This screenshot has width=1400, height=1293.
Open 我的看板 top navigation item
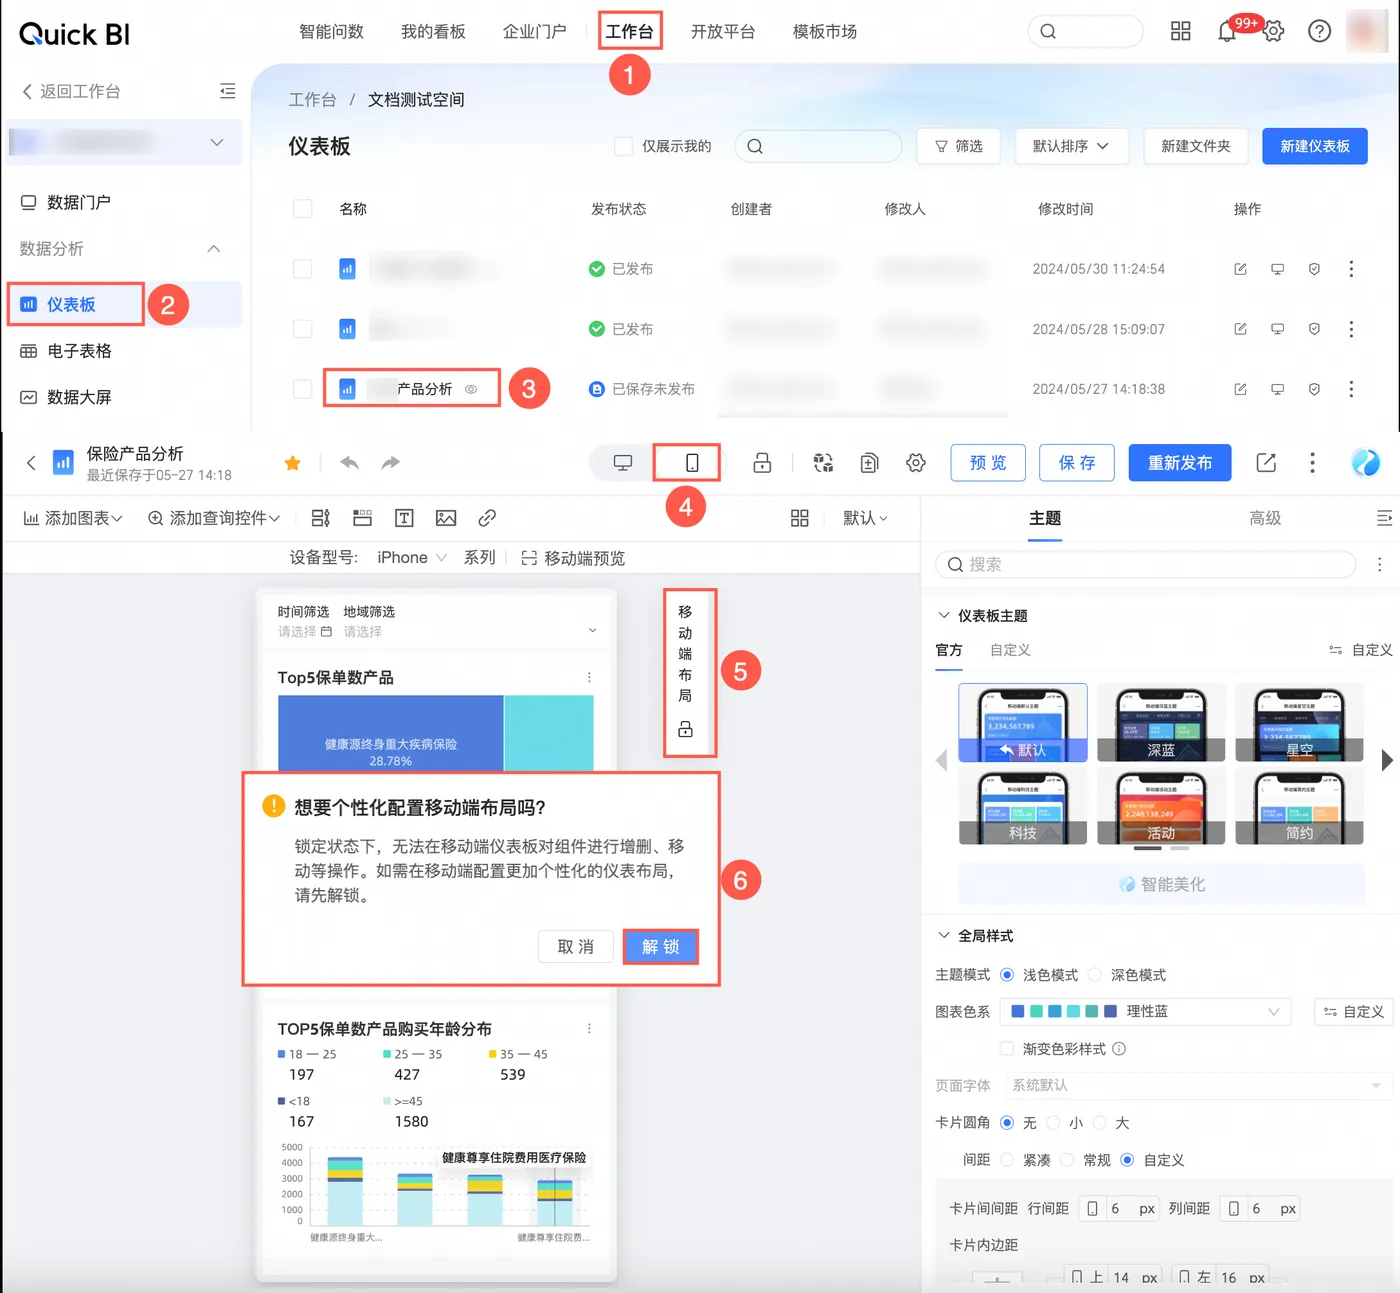433,32
